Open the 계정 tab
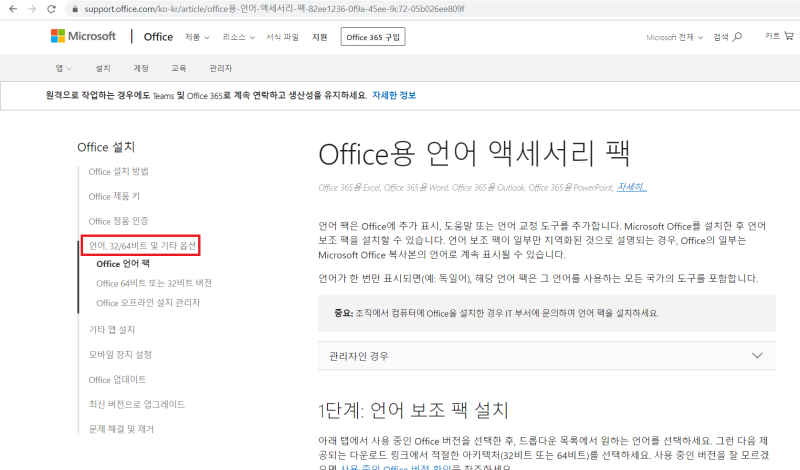The image size is (800, 470). [x=141, y=68]
